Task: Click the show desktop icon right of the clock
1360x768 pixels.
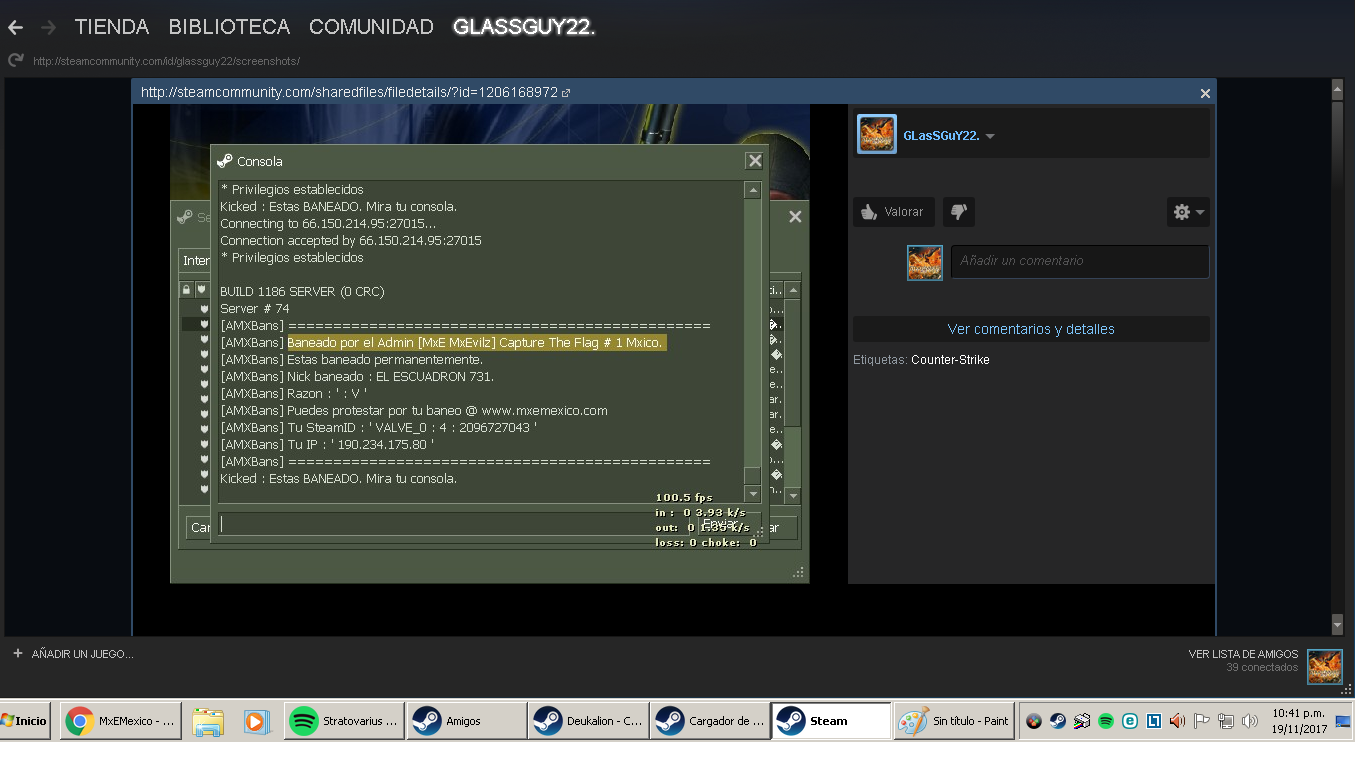Action: point(1343,721)
